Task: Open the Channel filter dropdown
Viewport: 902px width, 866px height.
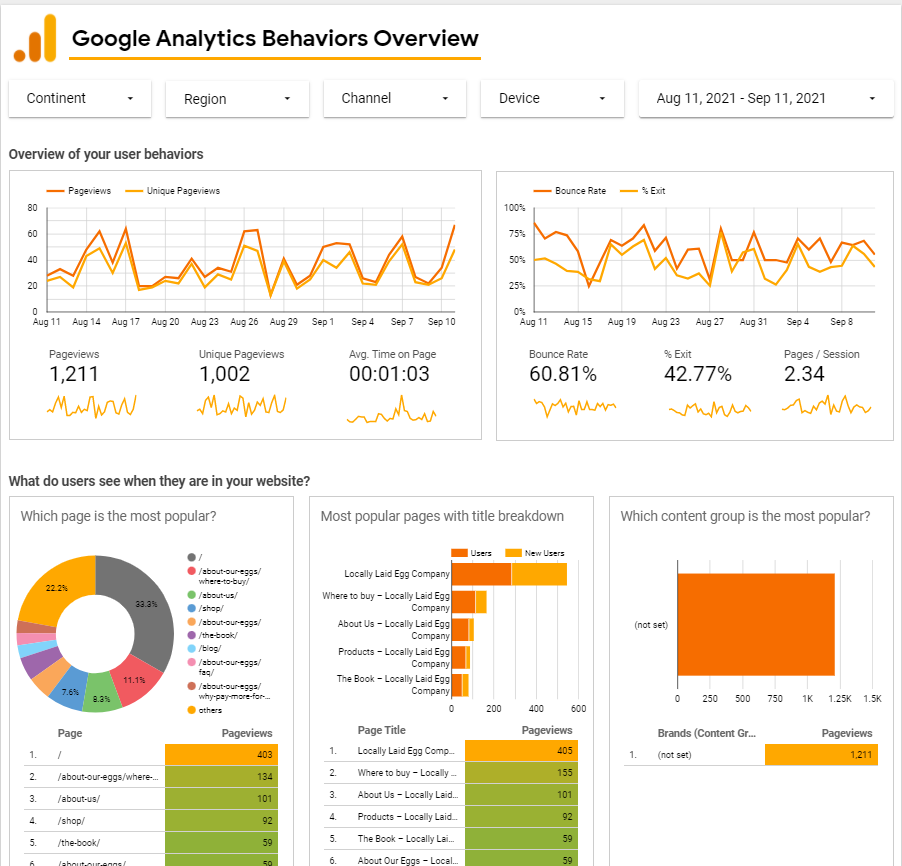Action: (x=395, y=98)
